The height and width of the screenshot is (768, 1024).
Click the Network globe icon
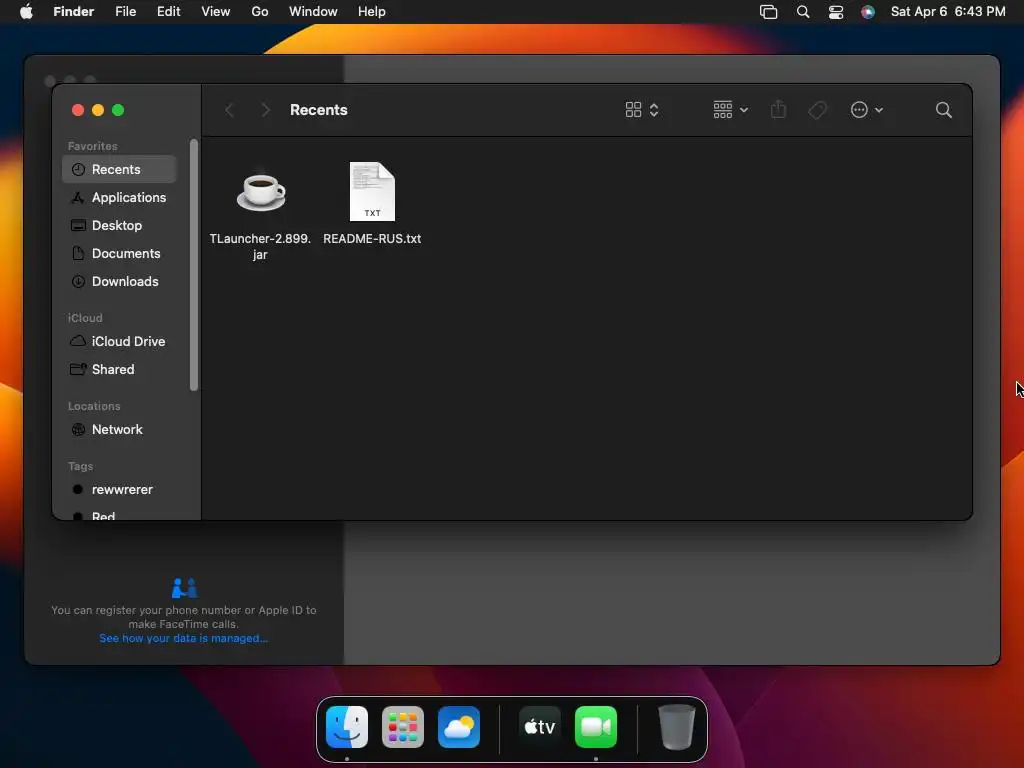click(78, 429)
